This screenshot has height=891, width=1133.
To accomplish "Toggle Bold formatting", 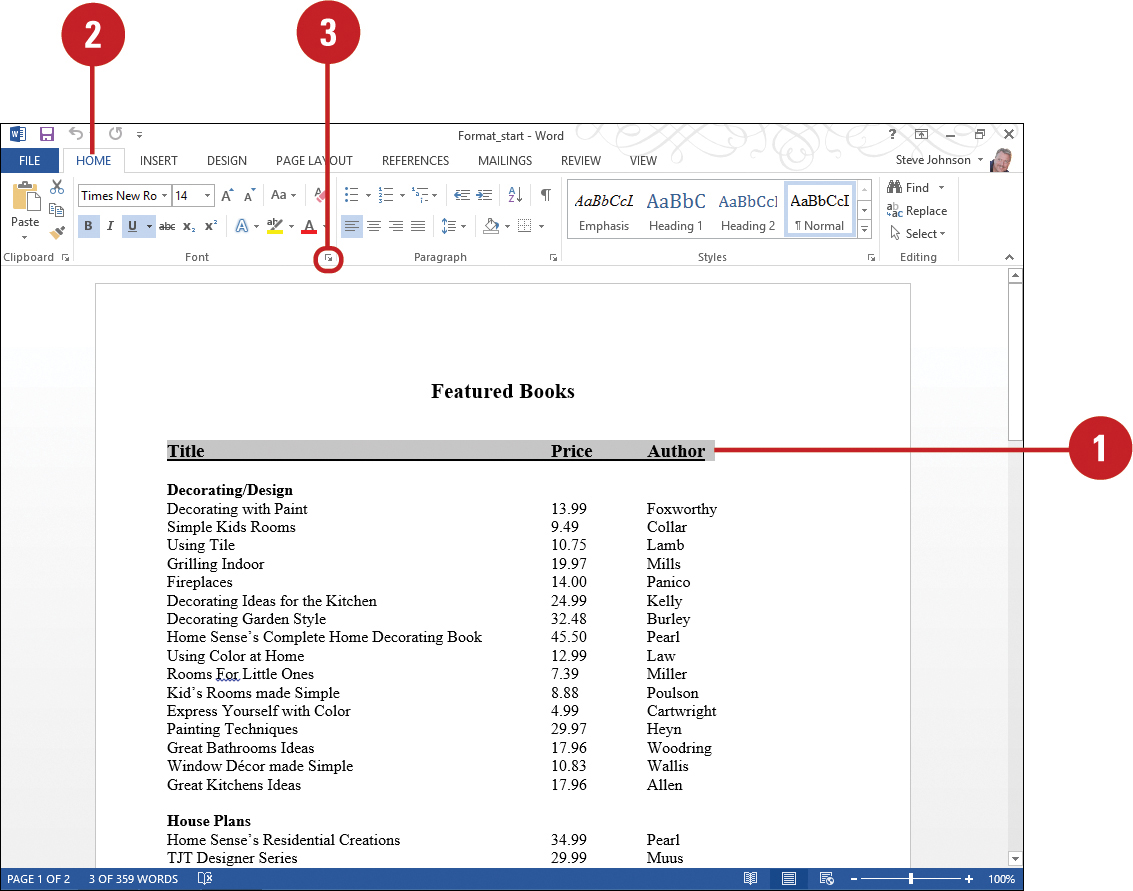I will (x=88, y=226).
